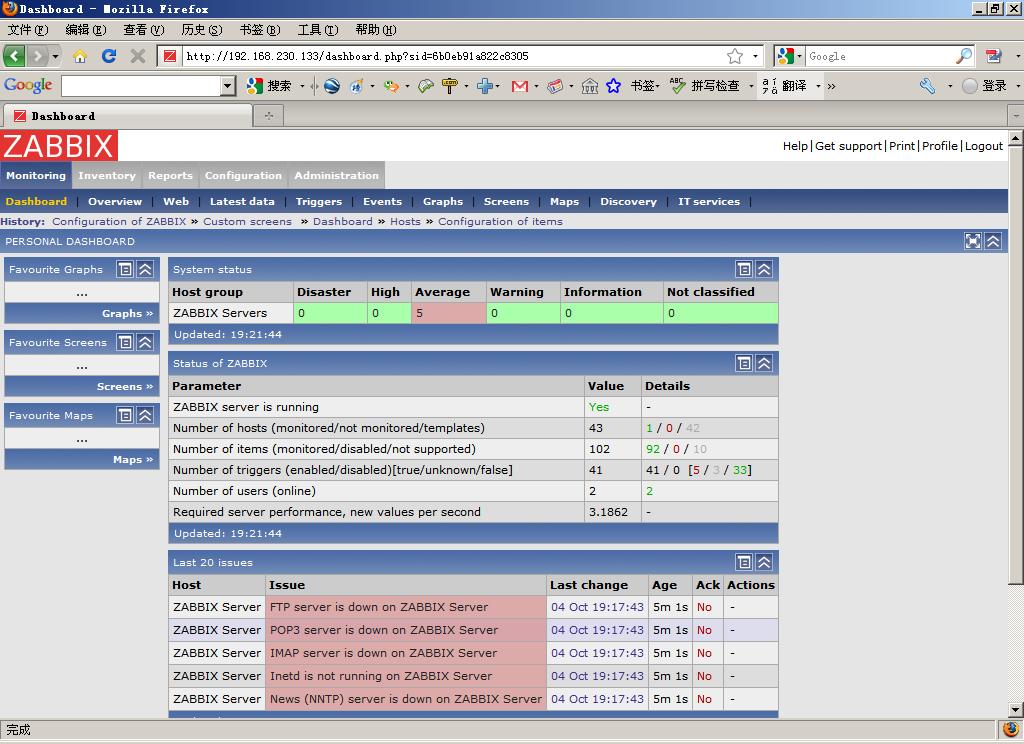Go to the browser home page icon

tap(80, 56)
